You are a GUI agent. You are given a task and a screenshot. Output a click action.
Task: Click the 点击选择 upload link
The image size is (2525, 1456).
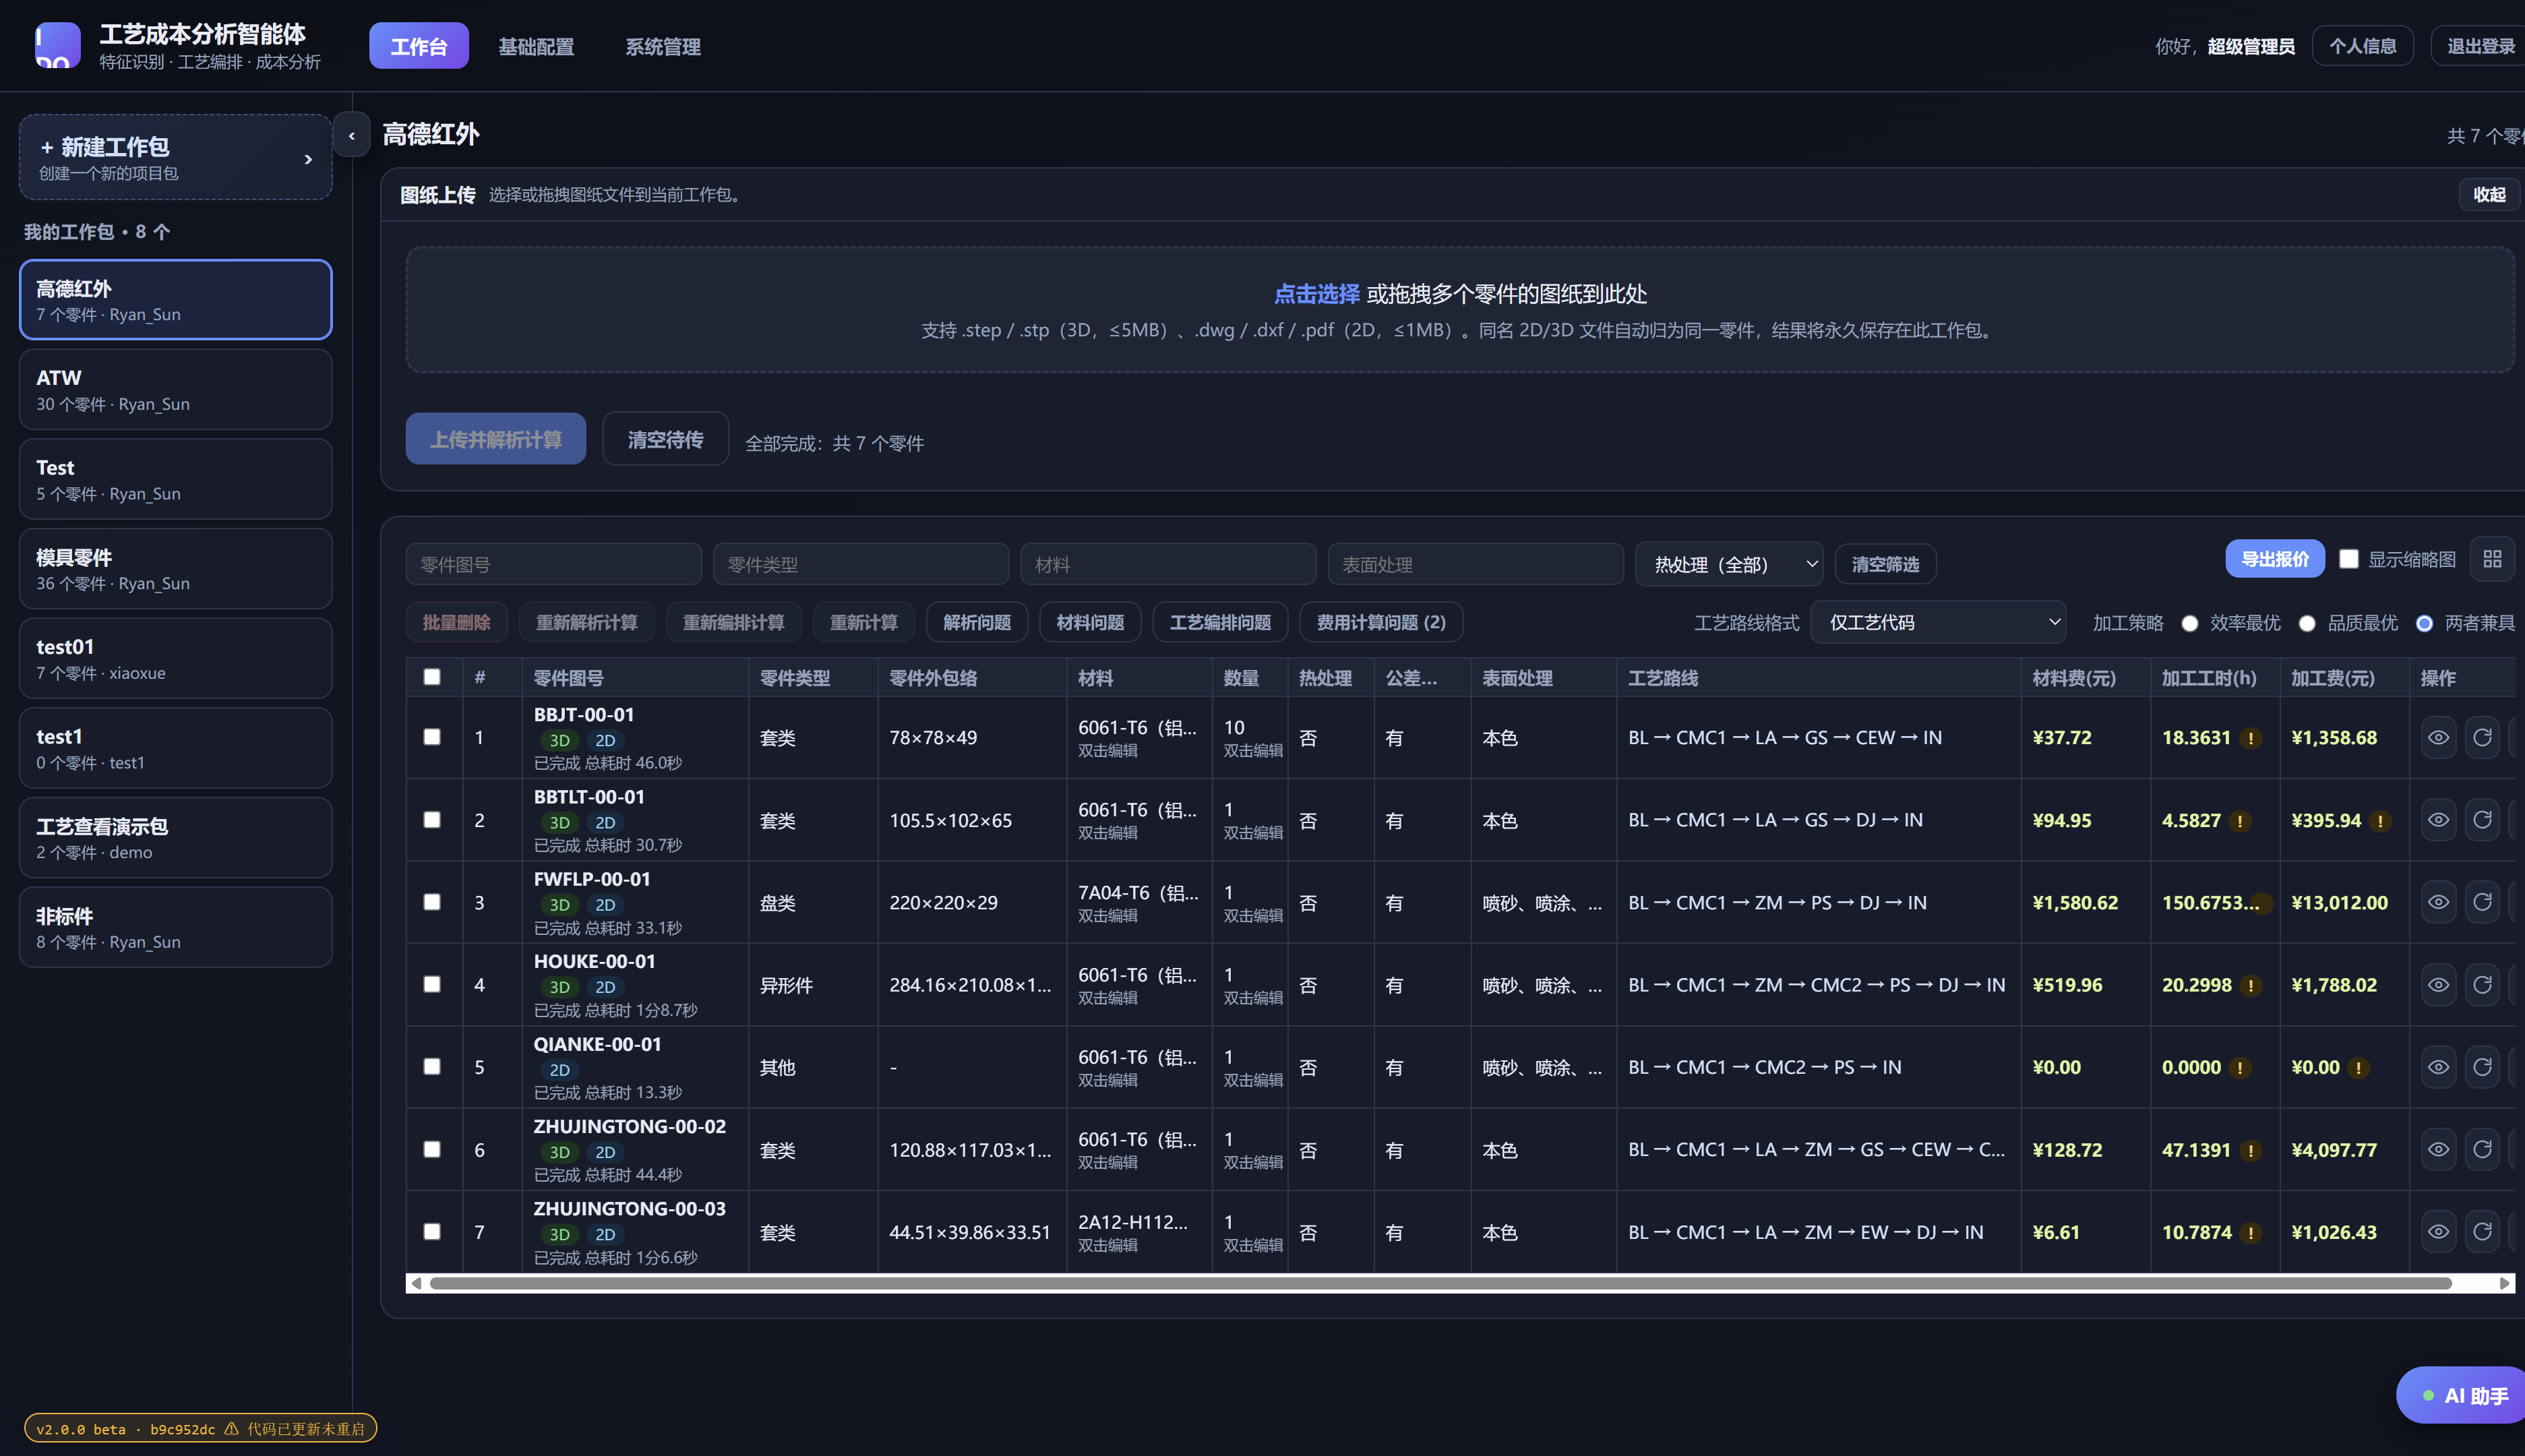1316,293
